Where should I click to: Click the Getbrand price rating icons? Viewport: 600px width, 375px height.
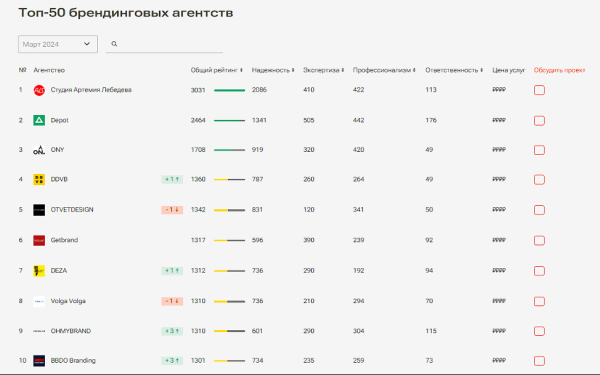pos(499,240)
